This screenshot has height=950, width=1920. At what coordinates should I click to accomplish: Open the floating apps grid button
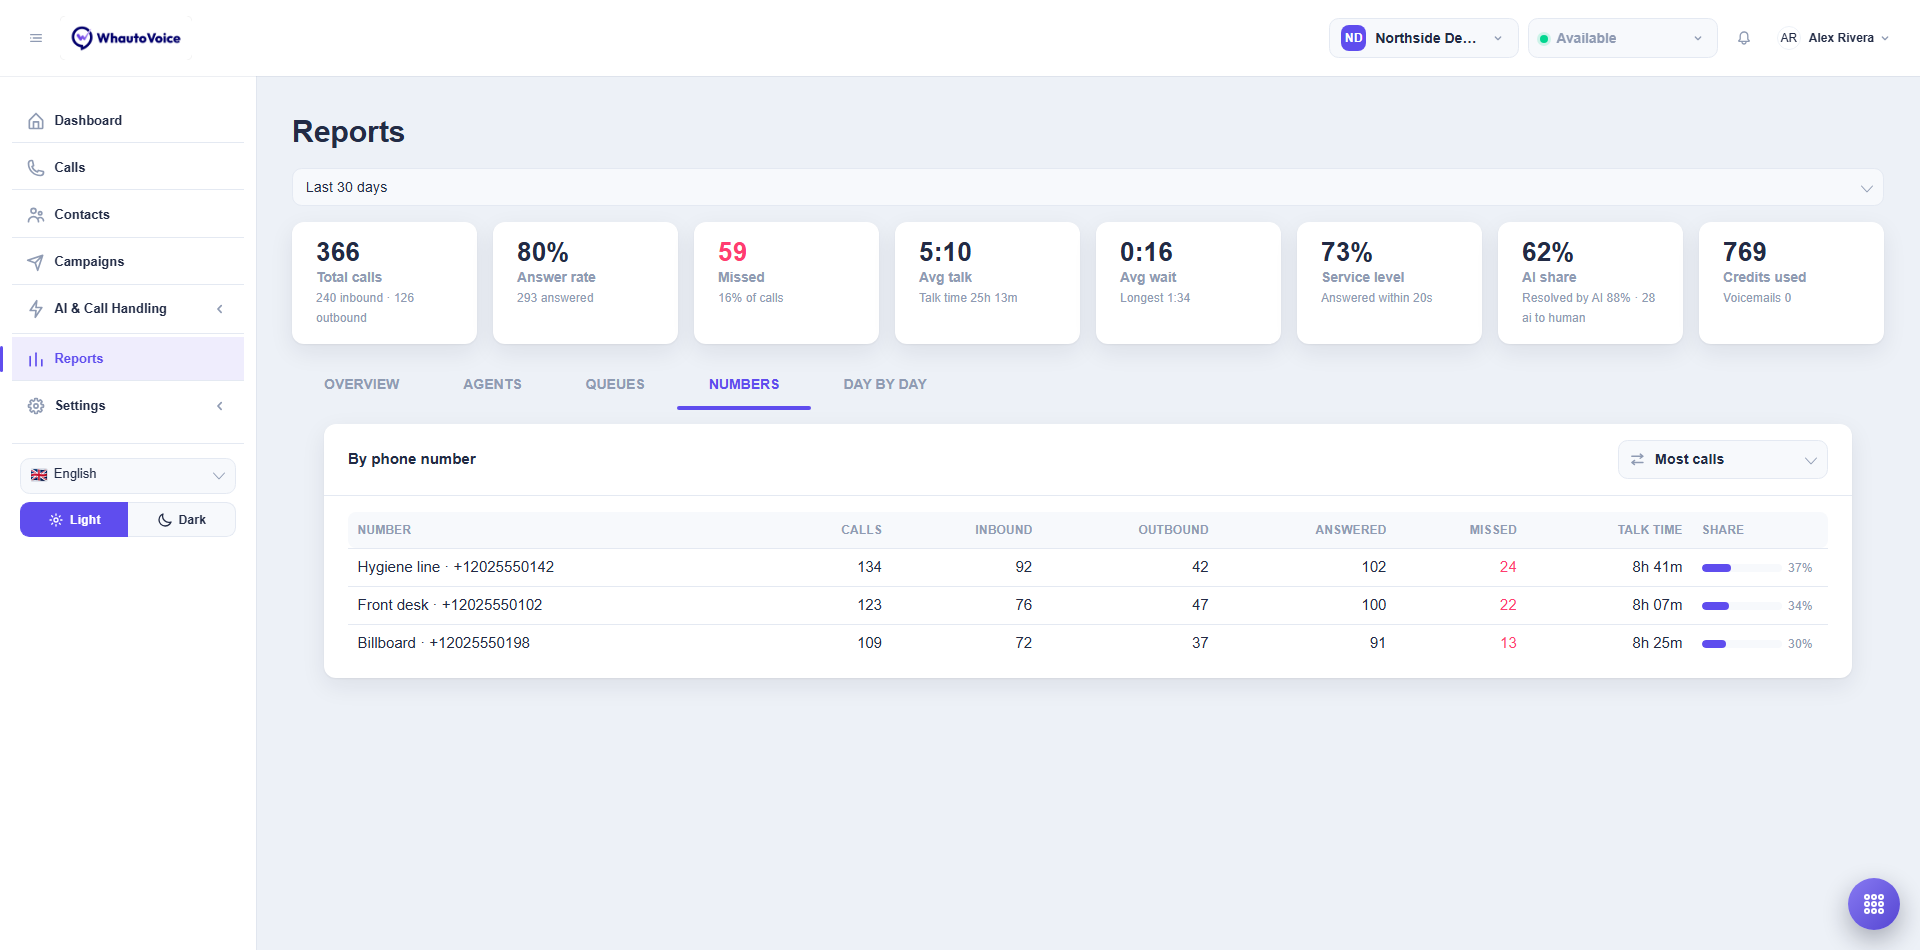1874,904
